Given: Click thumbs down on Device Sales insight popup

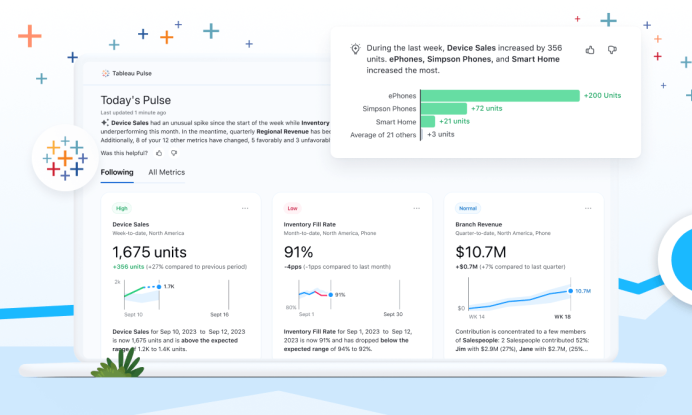Looking at the screenshot, I should 612,49.
